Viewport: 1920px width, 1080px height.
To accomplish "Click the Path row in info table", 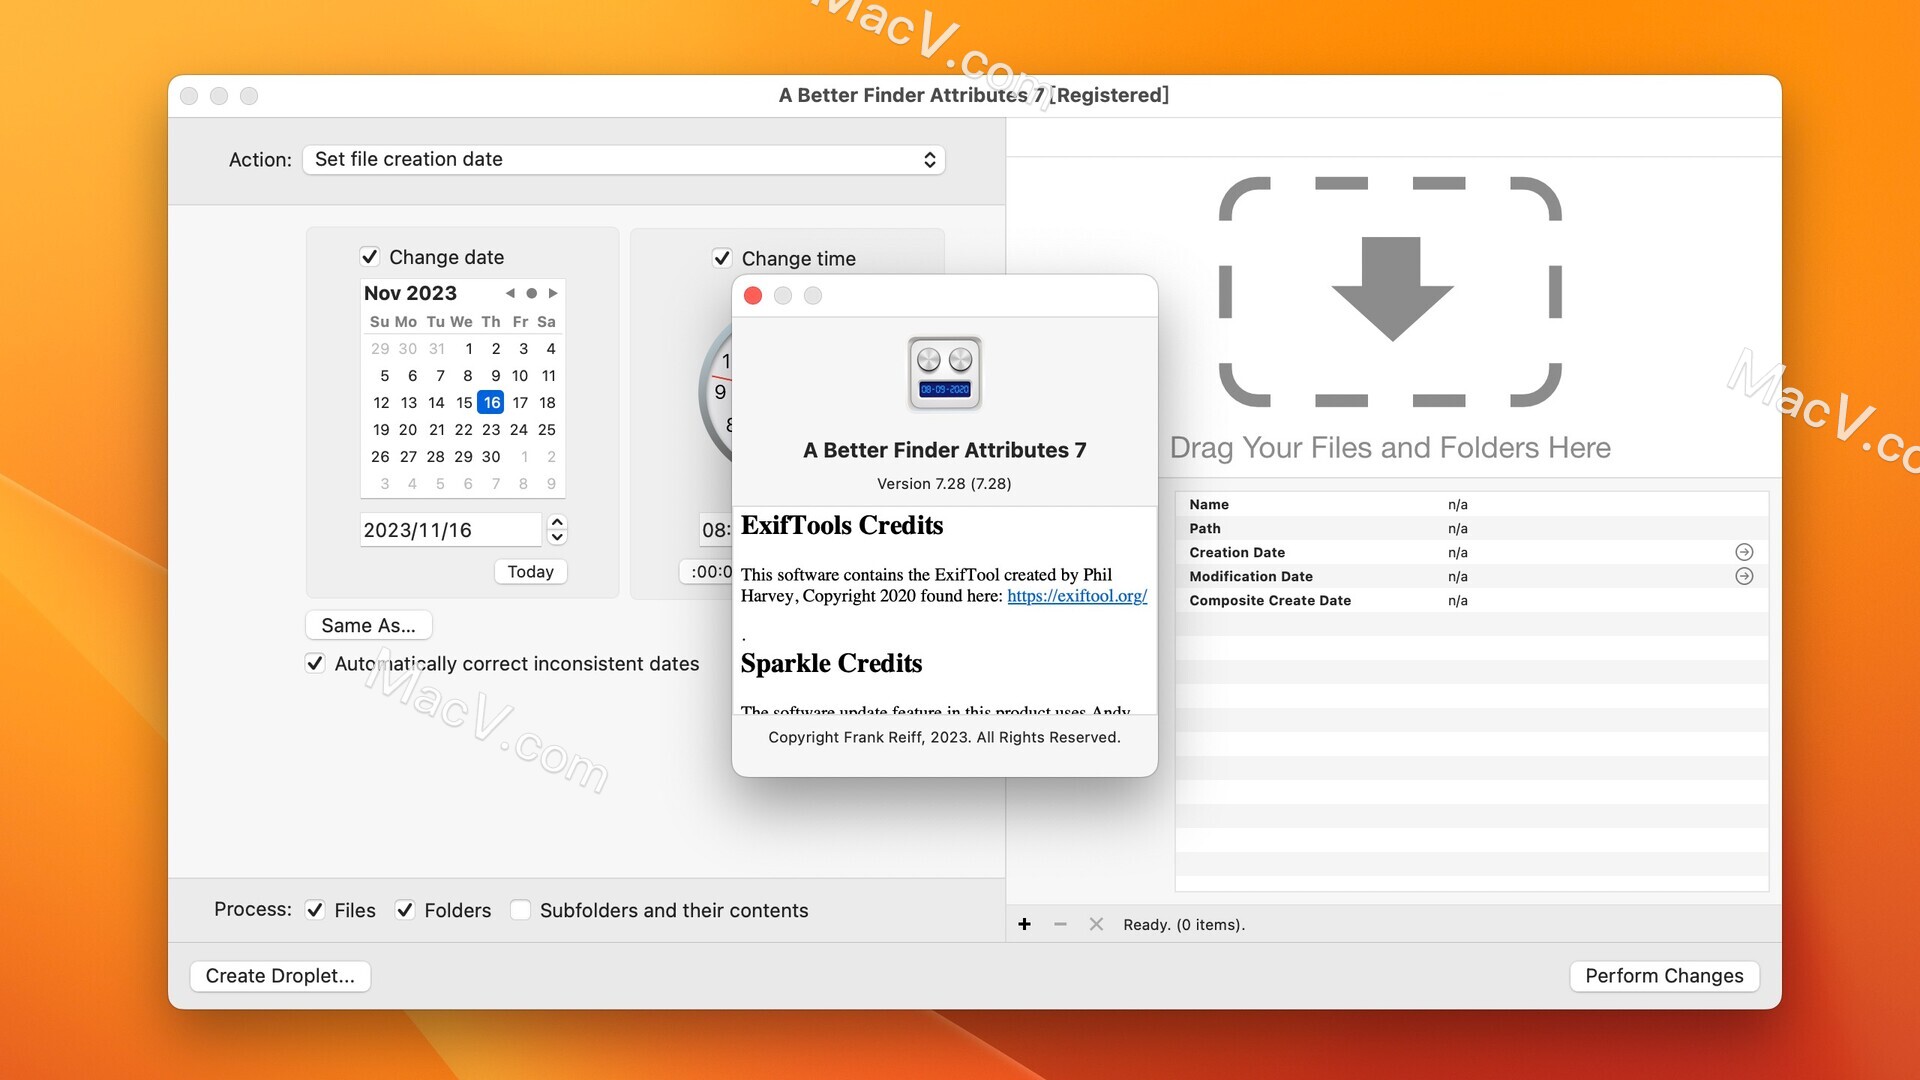I will pos(1471,528).
